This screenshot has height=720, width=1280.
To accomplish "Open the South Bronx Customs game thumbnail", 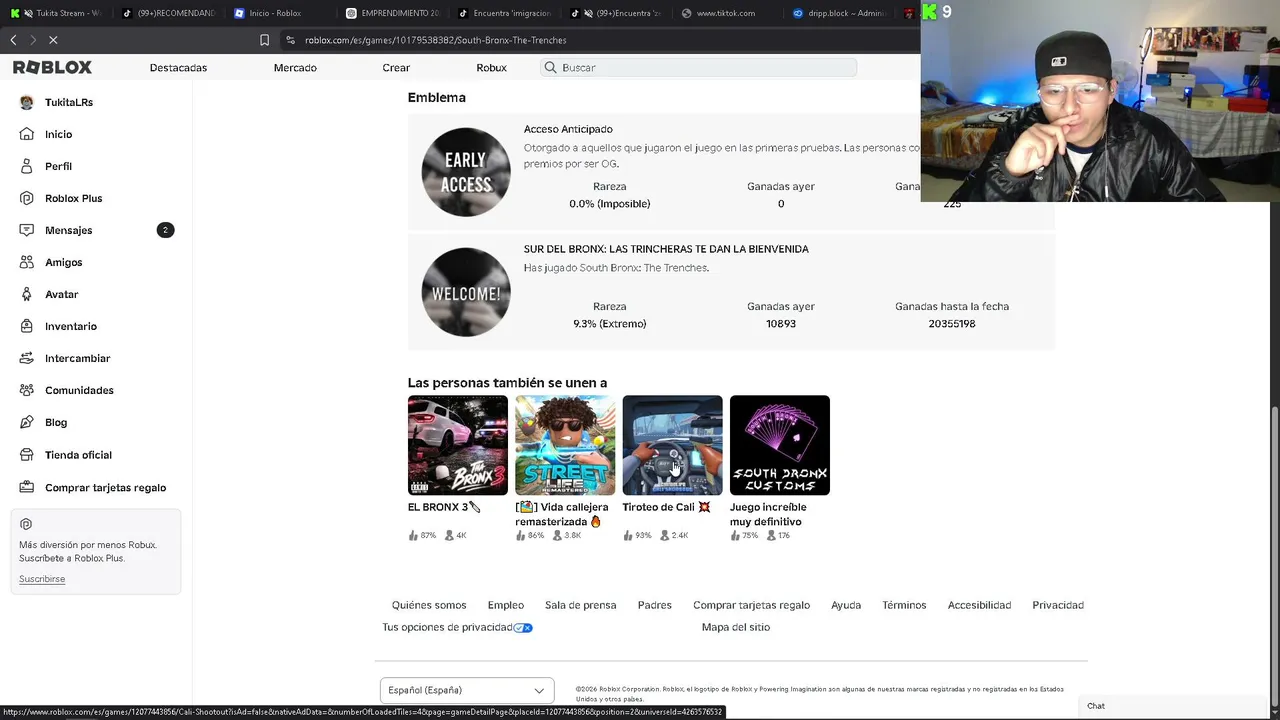I will pos(780,445).
